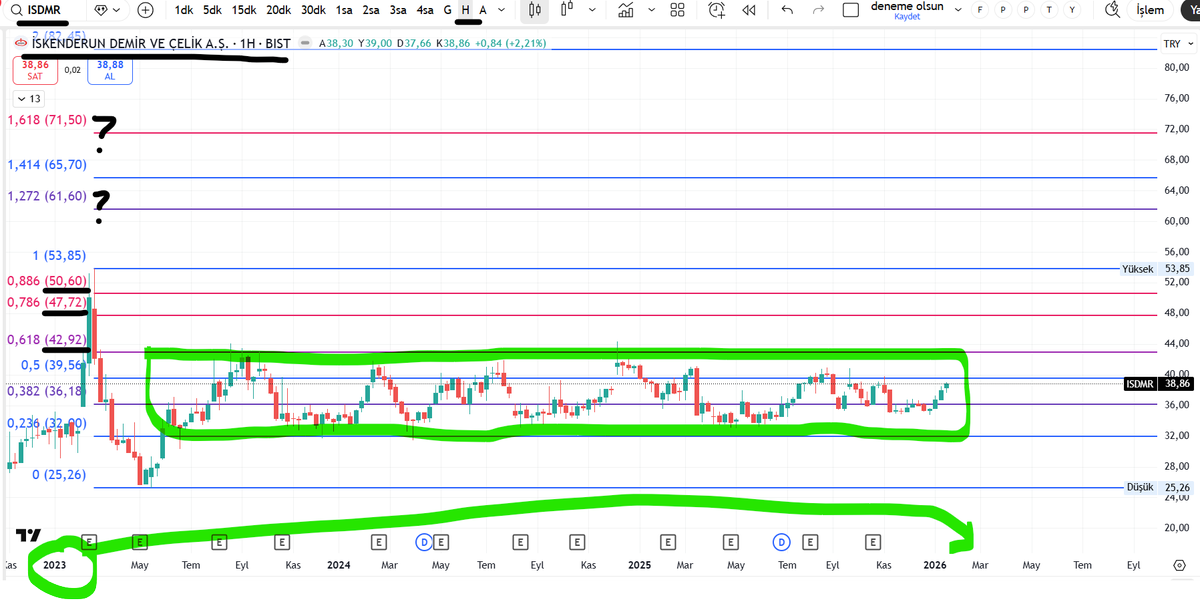The image size is (1200, 600).
Task: Create an alert with the alarm icon
Action: point(717,10)
